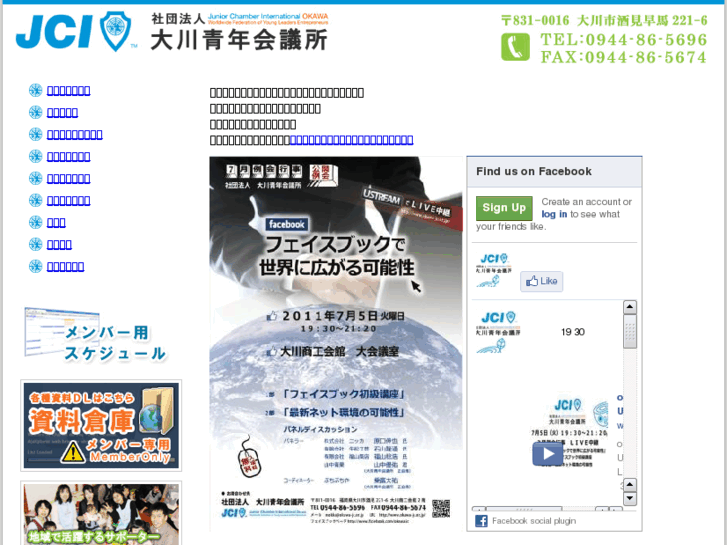Image resolution: width=727 pixels, height=545 pixels.
Task: Click the 19 30 post text
Action: click(x=573, y=332)
